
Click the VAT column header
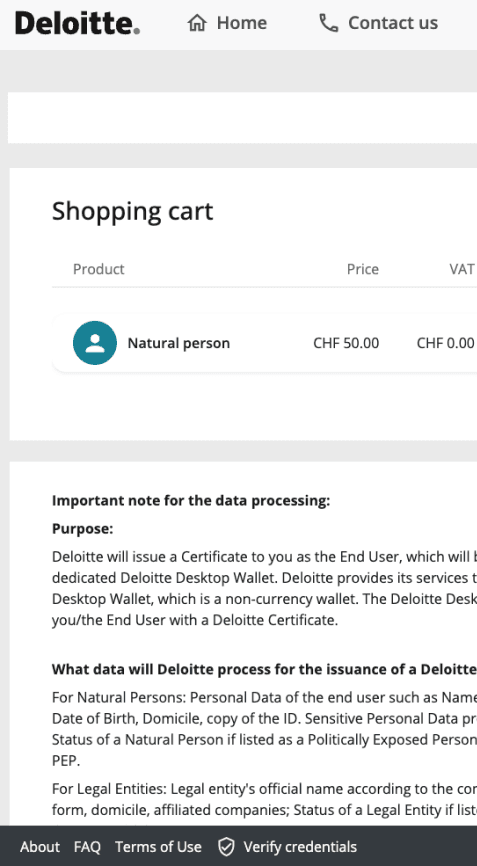462,269
